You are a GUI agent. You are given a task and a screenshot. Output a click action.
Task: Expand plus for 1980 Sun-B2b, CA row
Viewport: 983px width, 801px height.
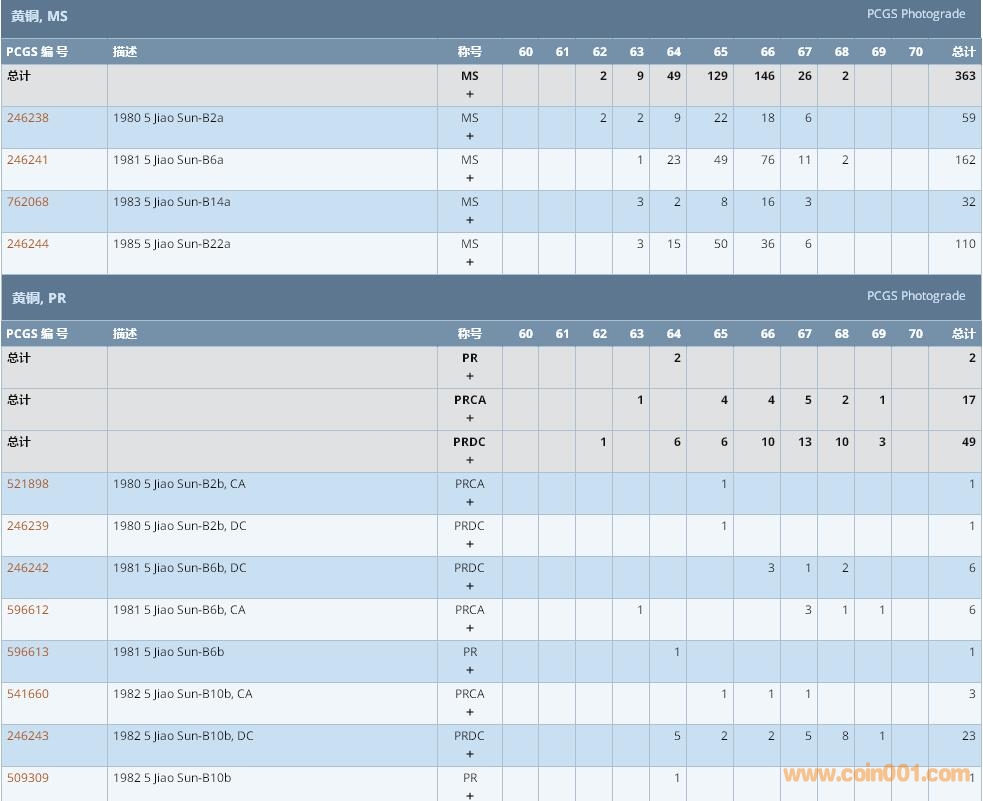click(470, 503)
